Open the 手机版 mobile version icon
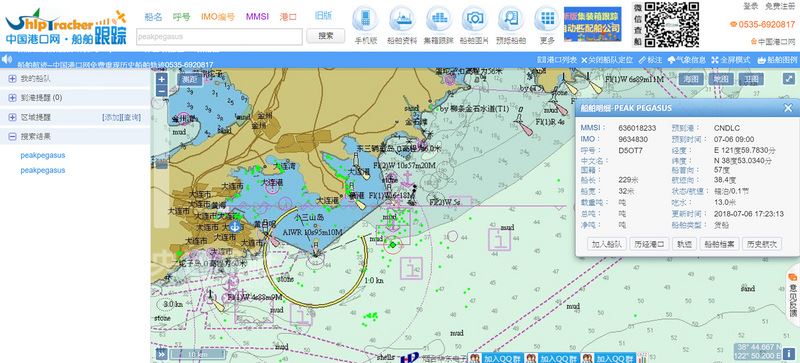 (366, 19)
